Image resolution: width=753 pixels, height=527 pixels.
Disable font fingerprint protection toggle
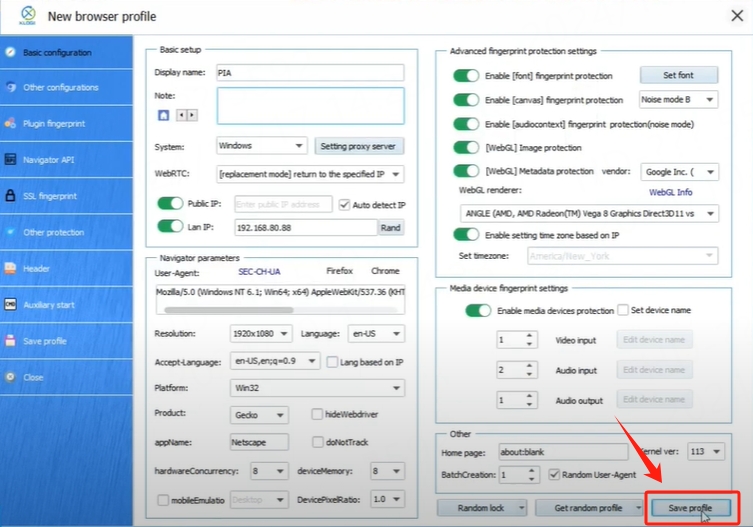click(x=466, y=75)
